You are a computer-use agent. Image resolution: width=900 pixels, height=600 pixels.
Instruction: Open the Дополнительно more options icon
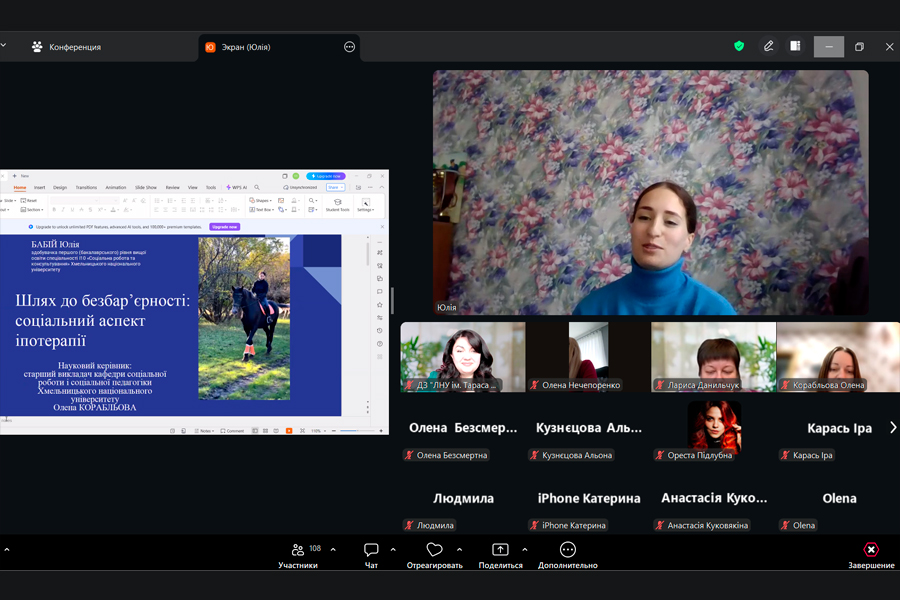tap(568, 549)
